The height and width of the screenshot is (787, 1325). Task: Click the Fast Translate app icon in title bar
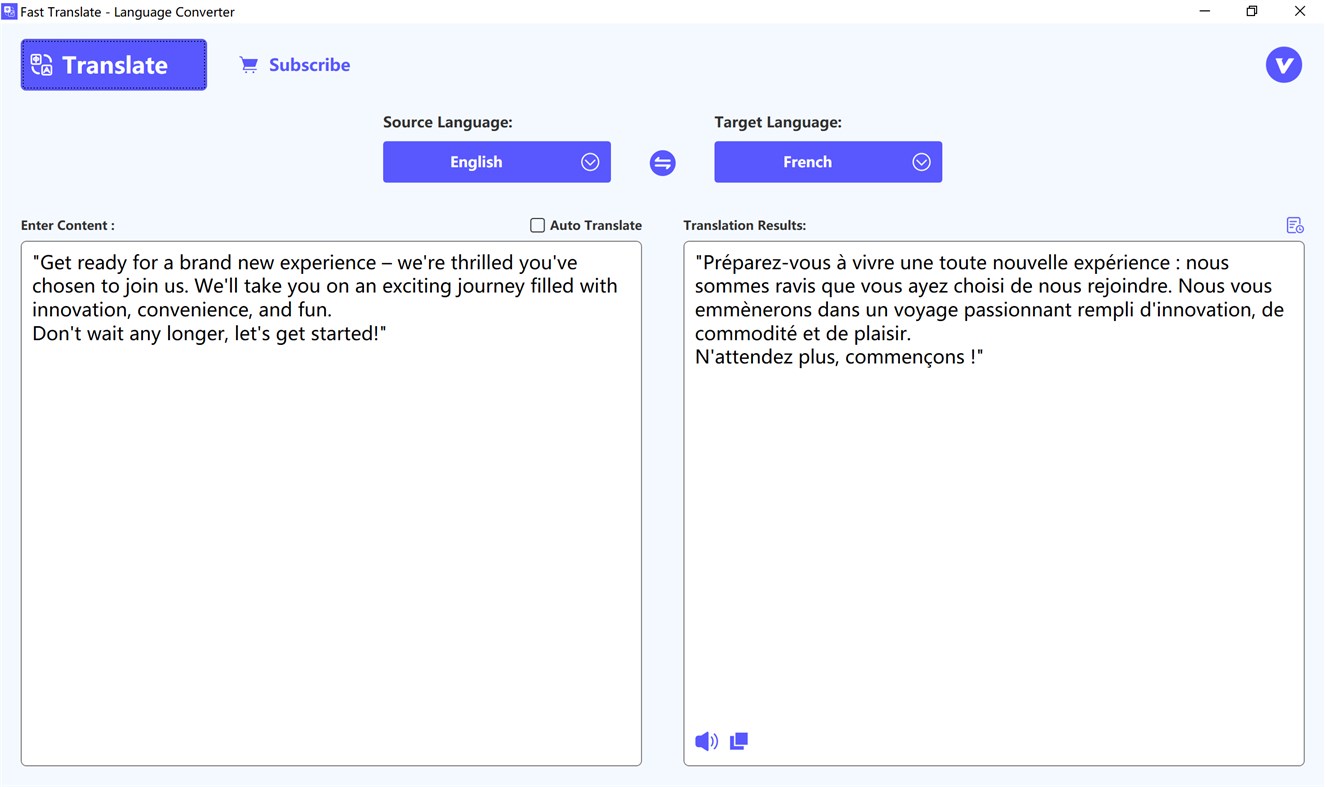pyautogui.click(x=11, y=11)
